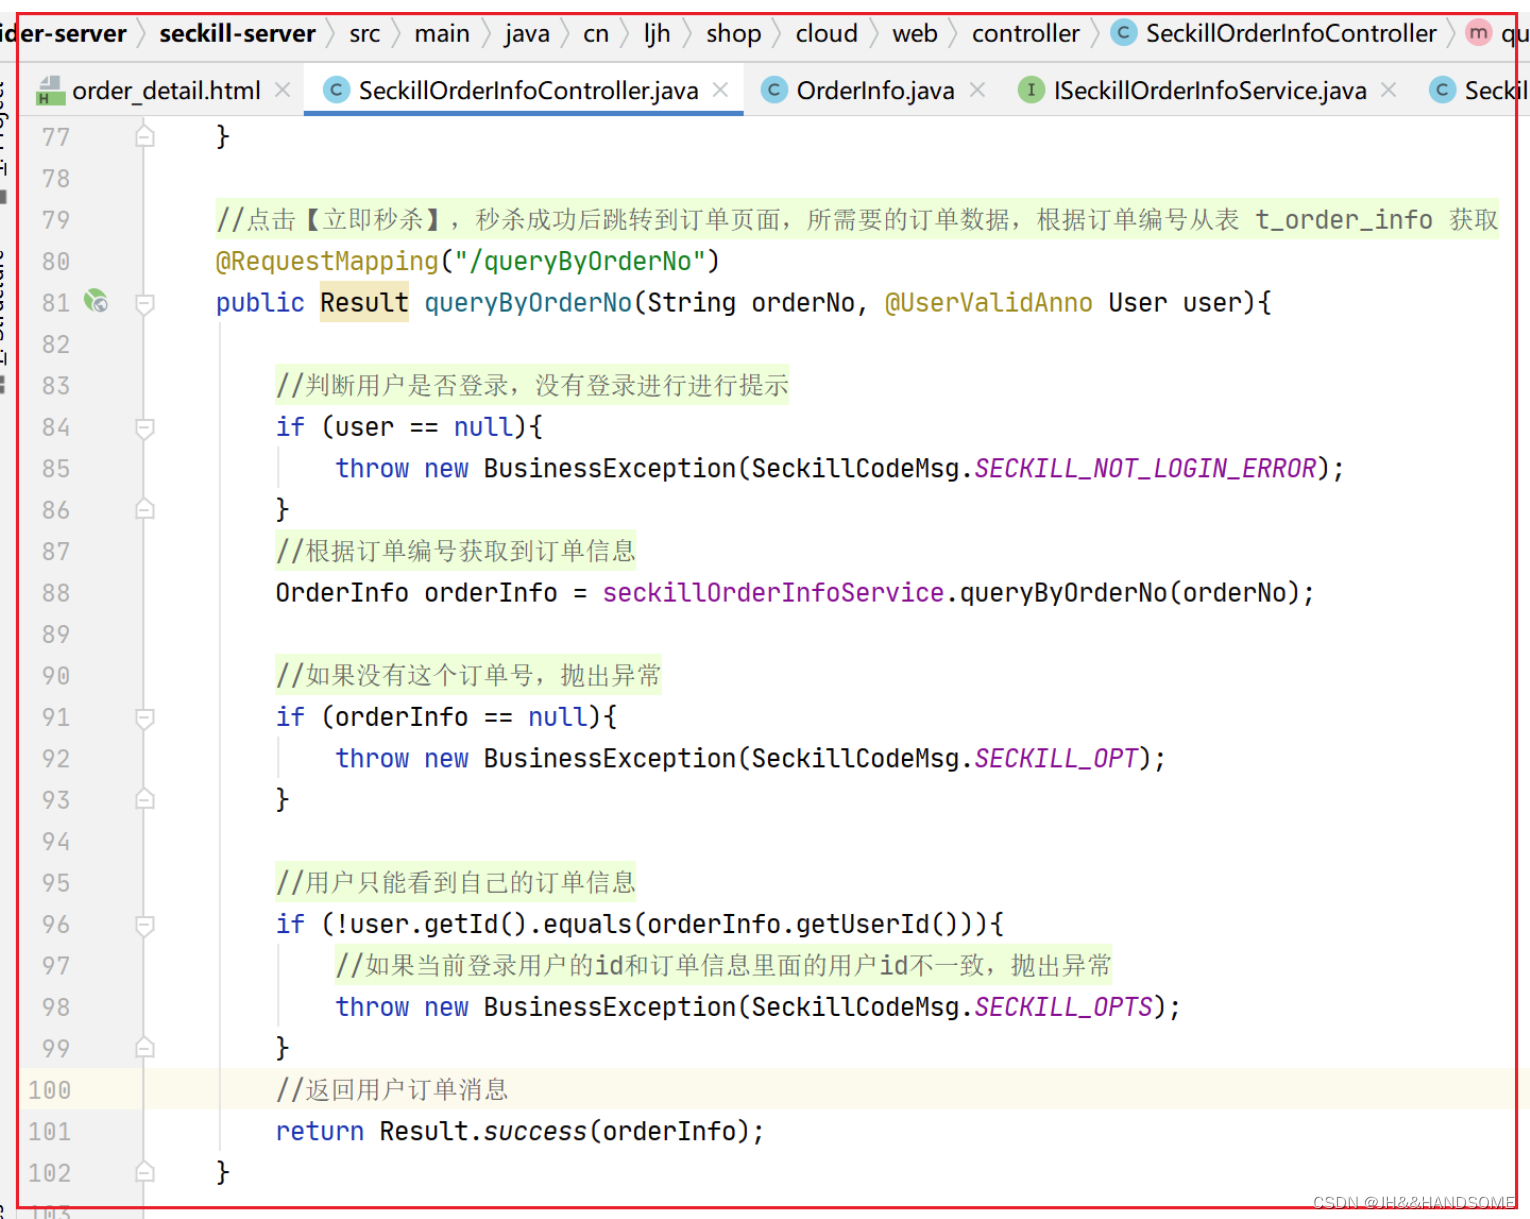Click the fold end marker on line 93

145,800
